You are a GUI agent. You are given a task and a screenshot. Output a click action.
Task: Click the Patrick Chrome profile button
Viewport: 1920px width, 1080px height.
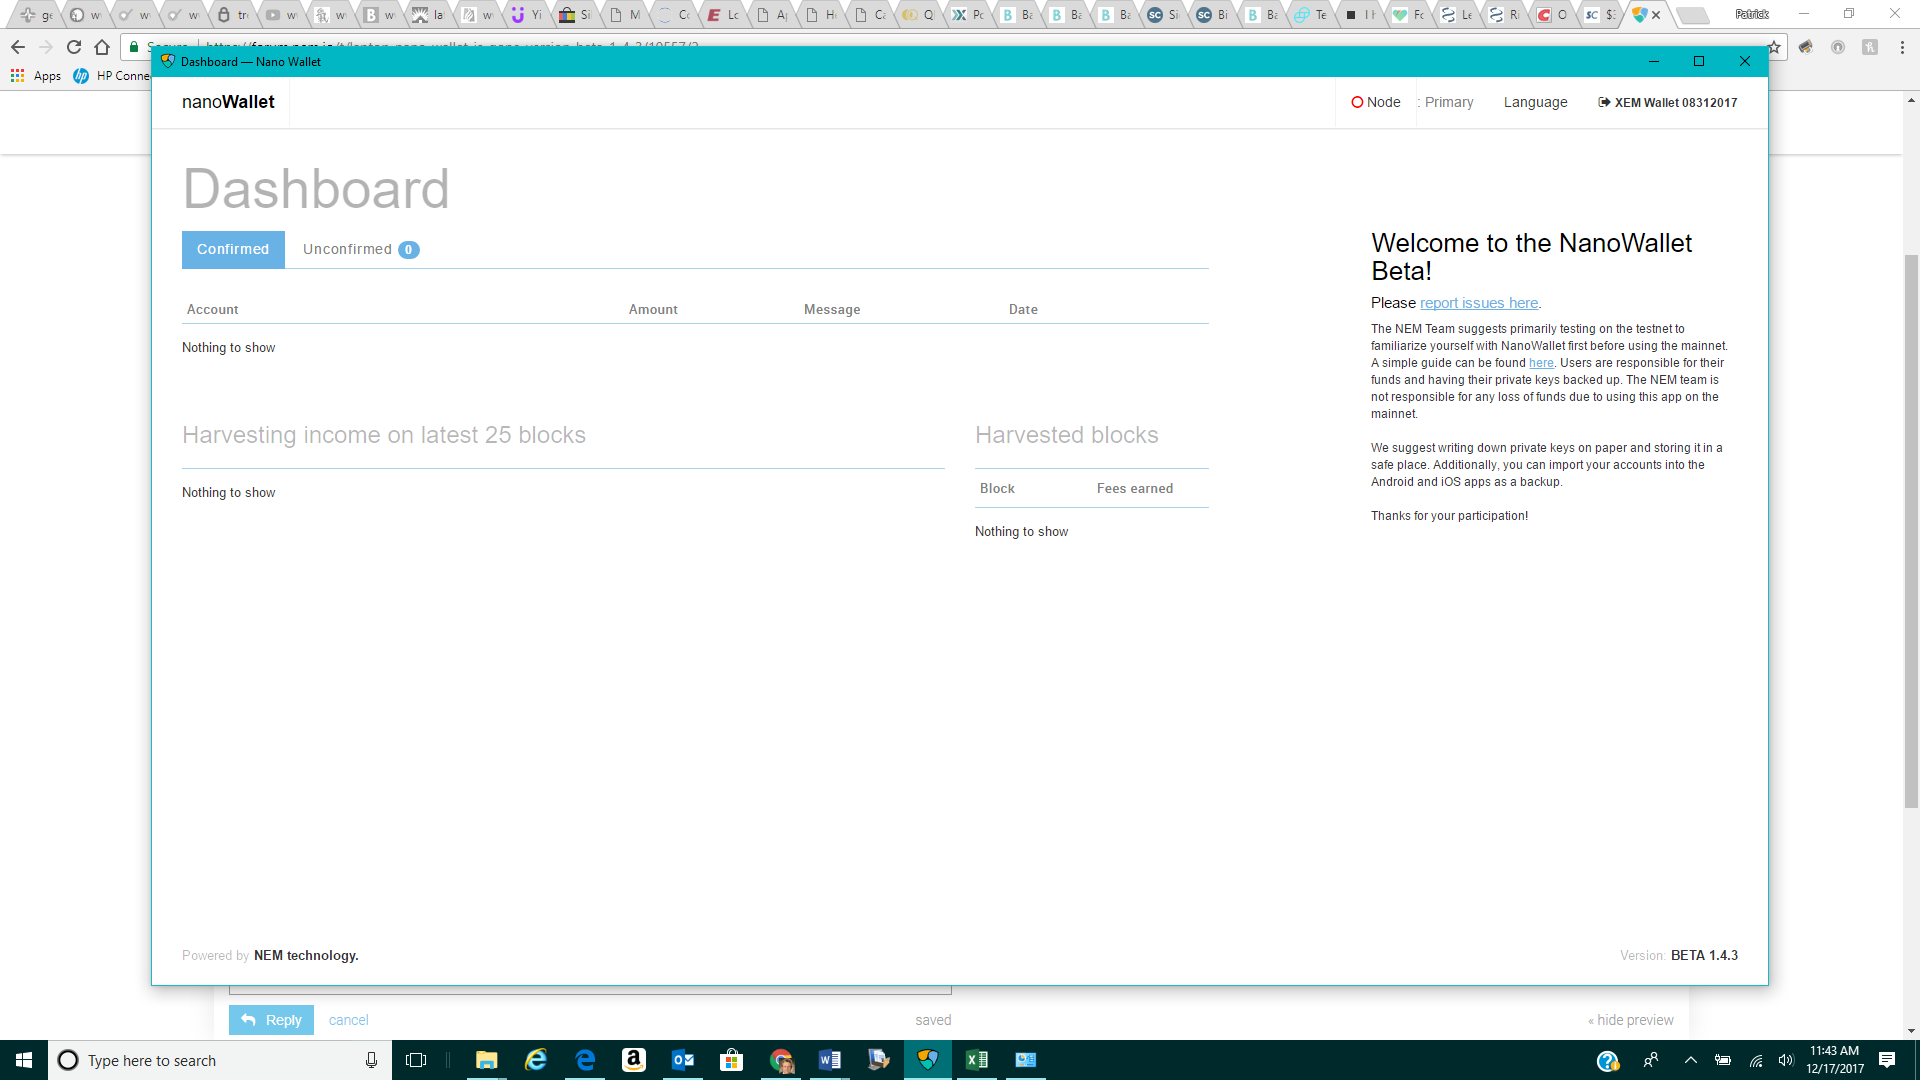coord(1752,14)
